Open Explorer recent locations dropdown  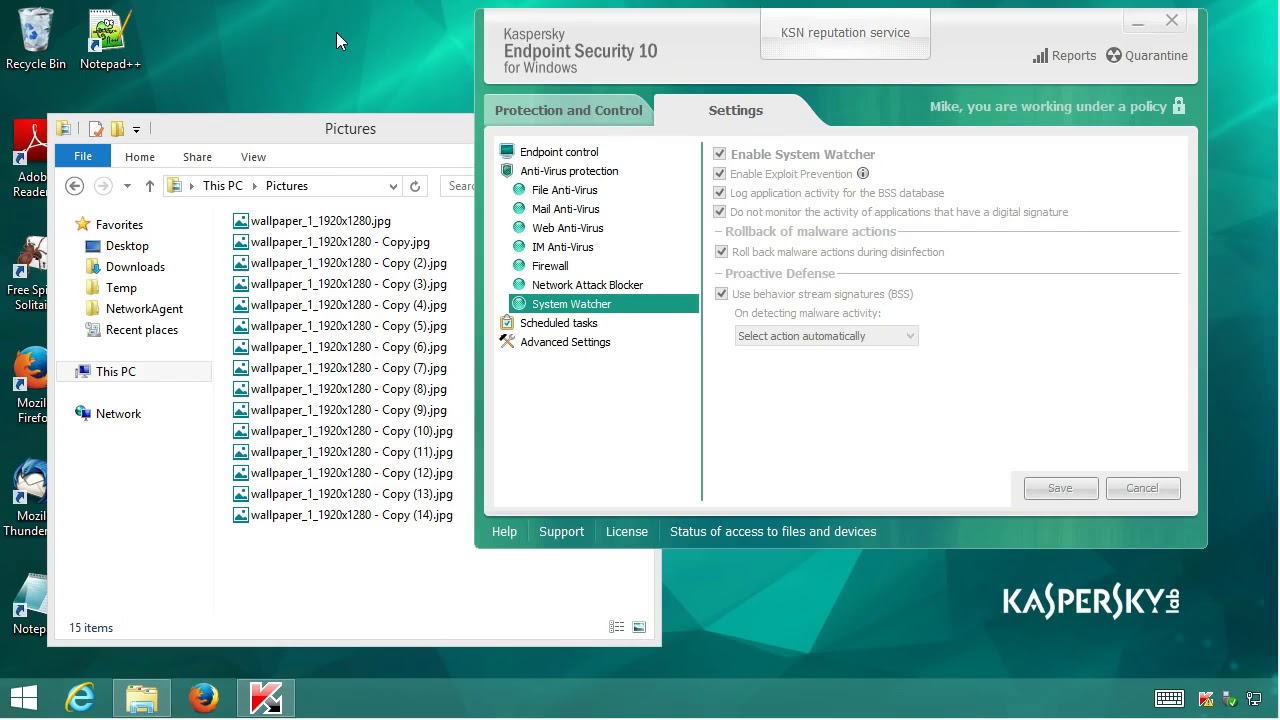(127, 186)
